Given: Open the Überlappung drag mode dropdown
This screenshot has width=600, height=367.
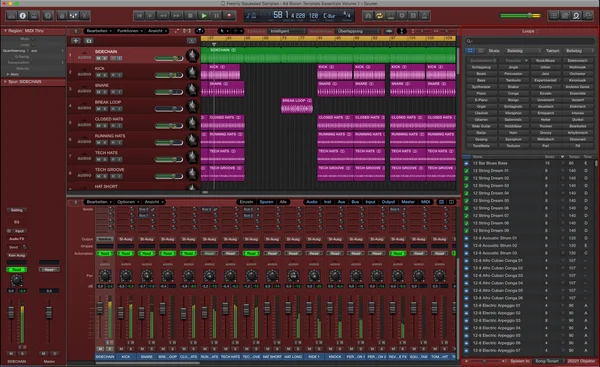Looking at the screenshot, I should [x=359, y=31].
